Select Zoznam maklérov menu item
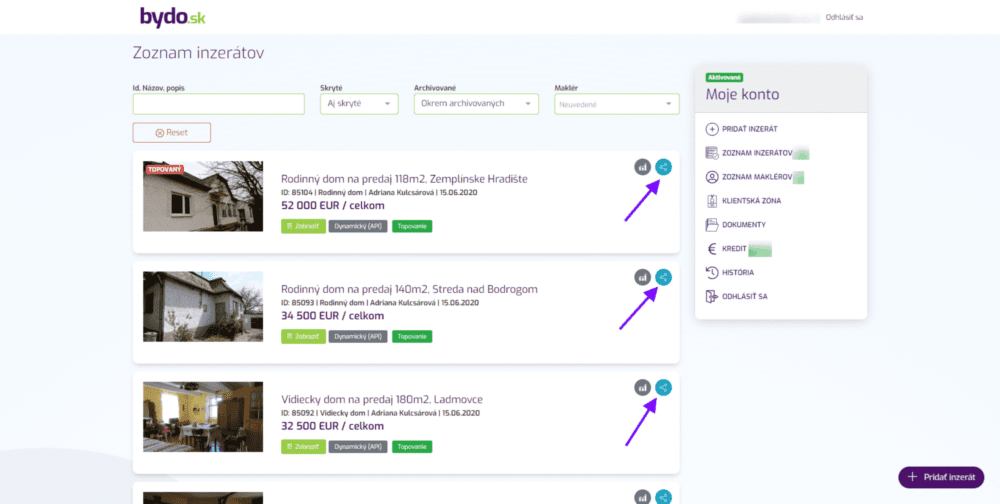Screen dimensions: 1000x504 pos(755,177)
